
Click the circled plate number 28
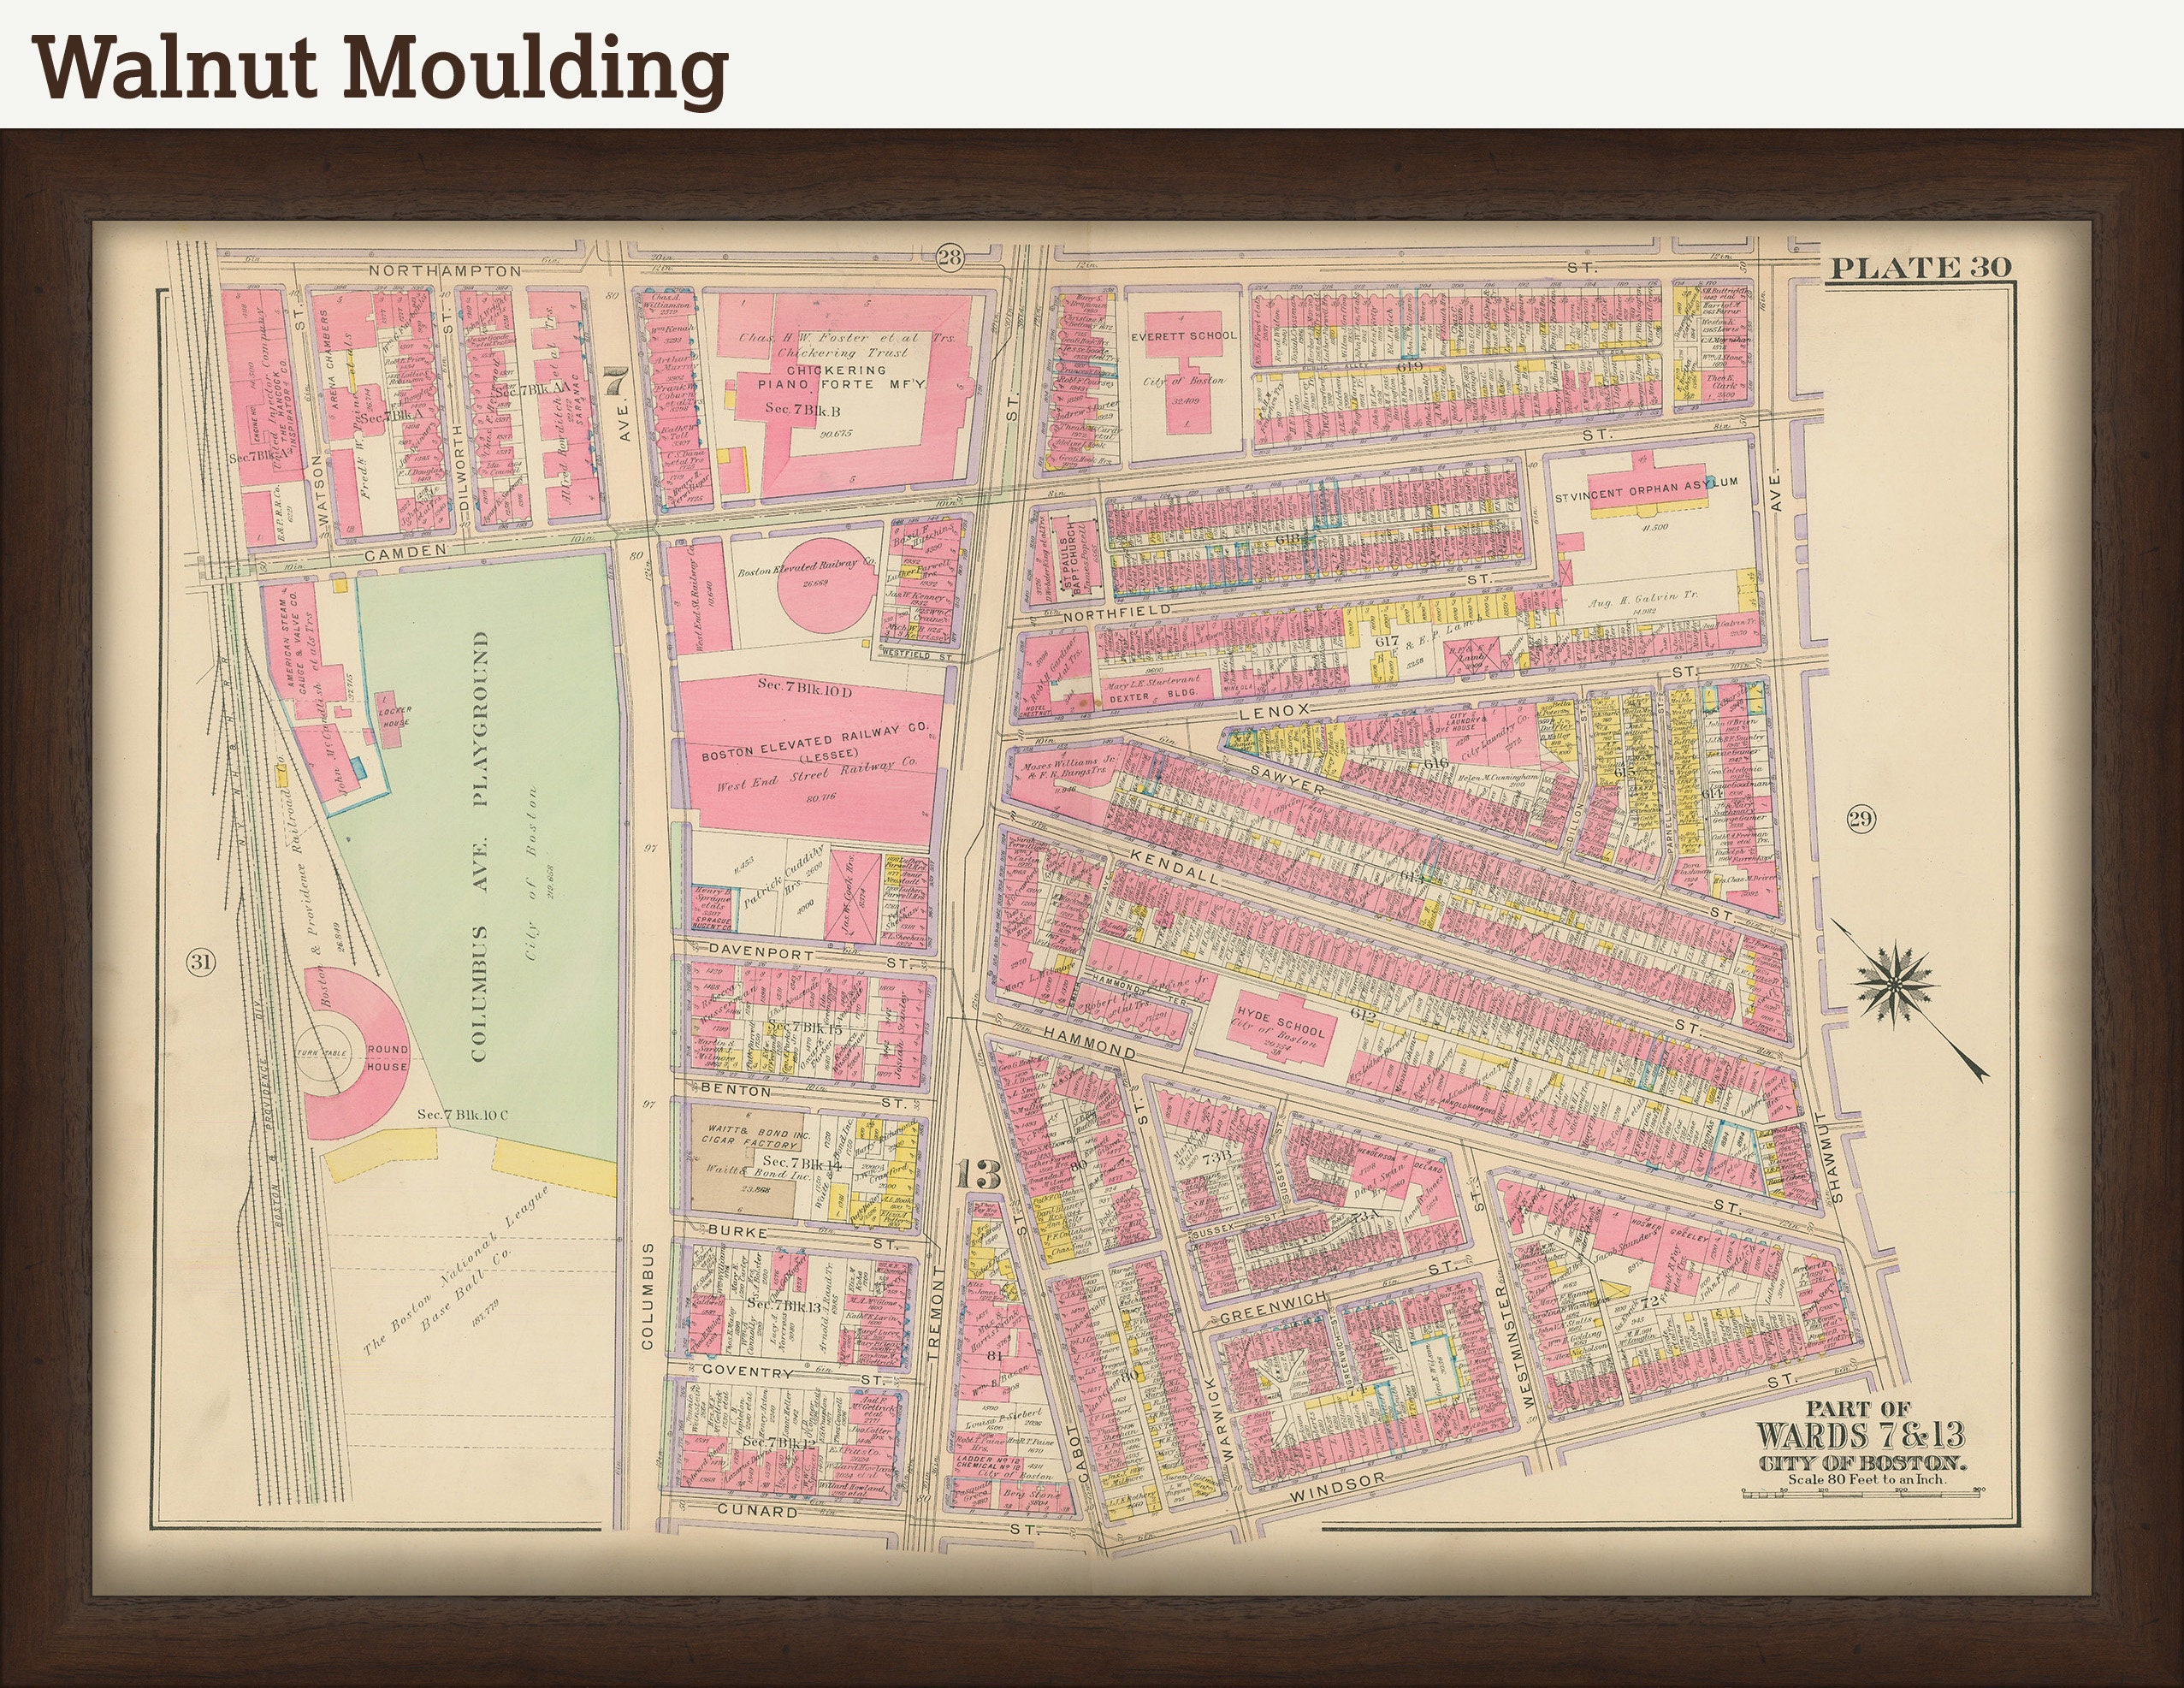[x=949, y=258]
